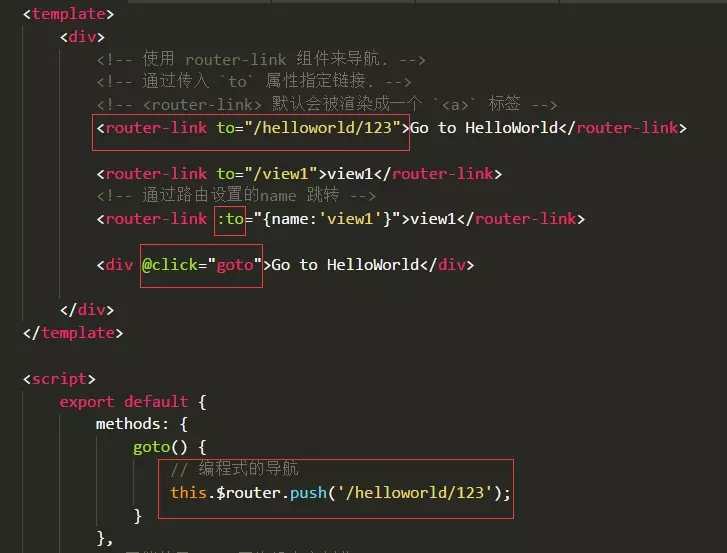Screen dimensions: 727x553
Task: Click the opening script tag
Action: click(59, 379)
